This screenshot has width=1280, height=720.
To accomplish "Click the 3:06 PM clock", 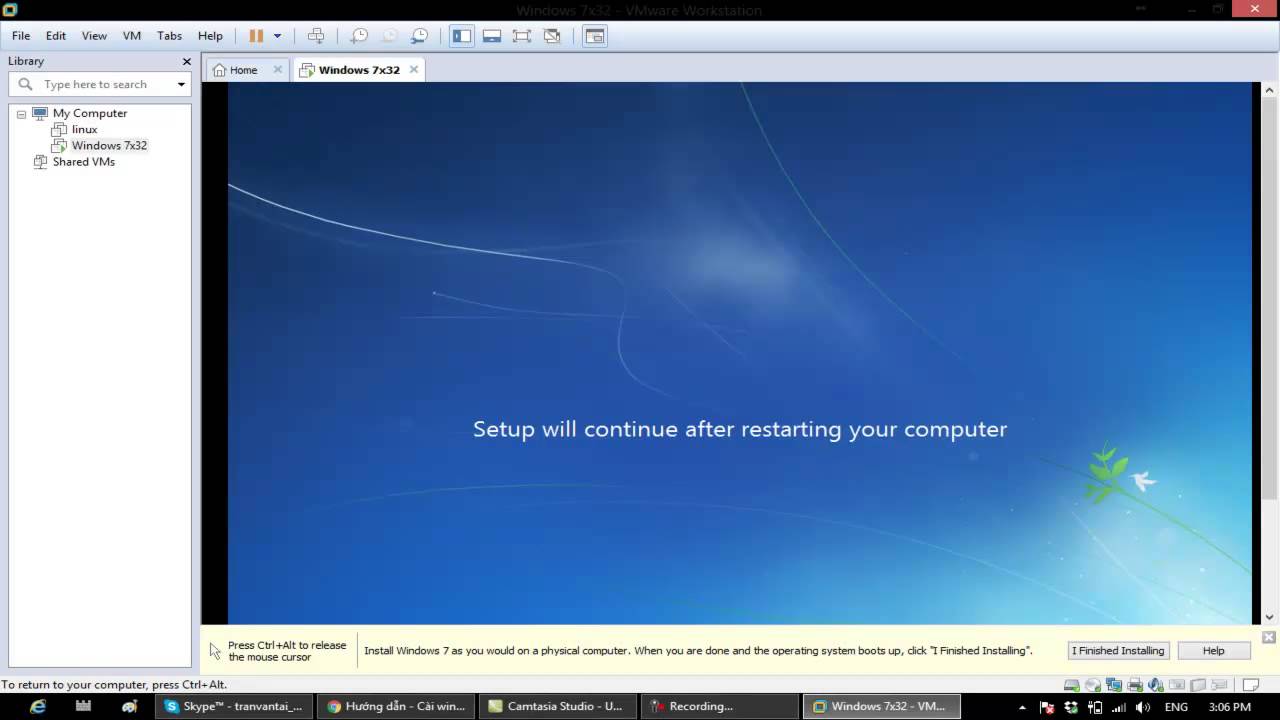I will tap(1230, 707).
